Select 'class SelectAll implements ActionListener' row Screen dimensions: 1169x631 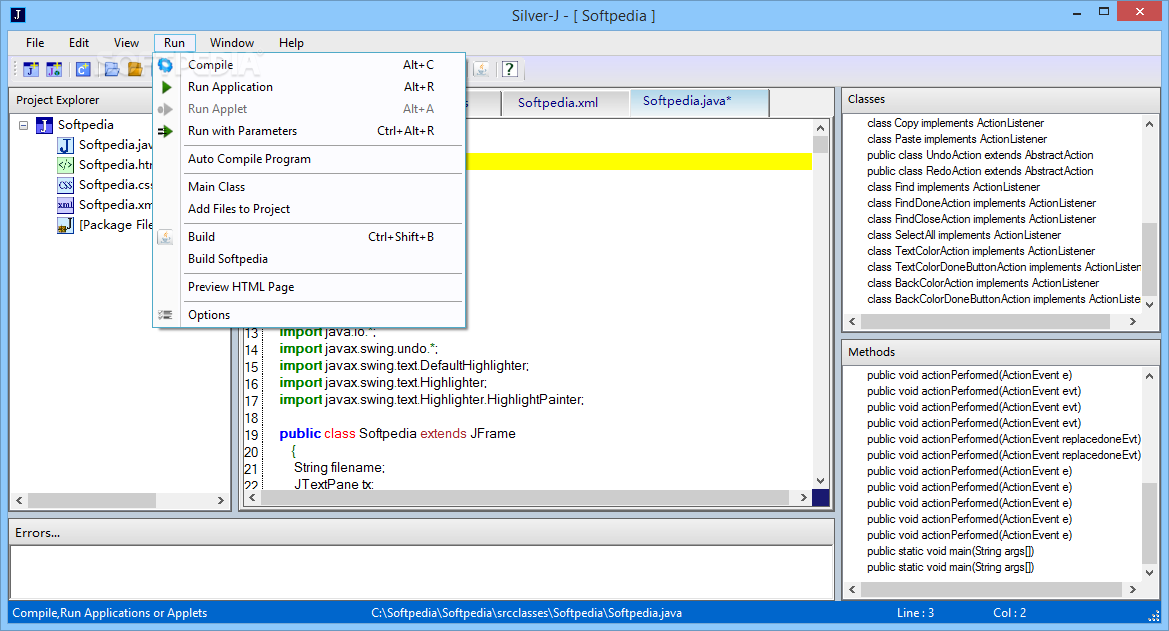tap(963, 235)
